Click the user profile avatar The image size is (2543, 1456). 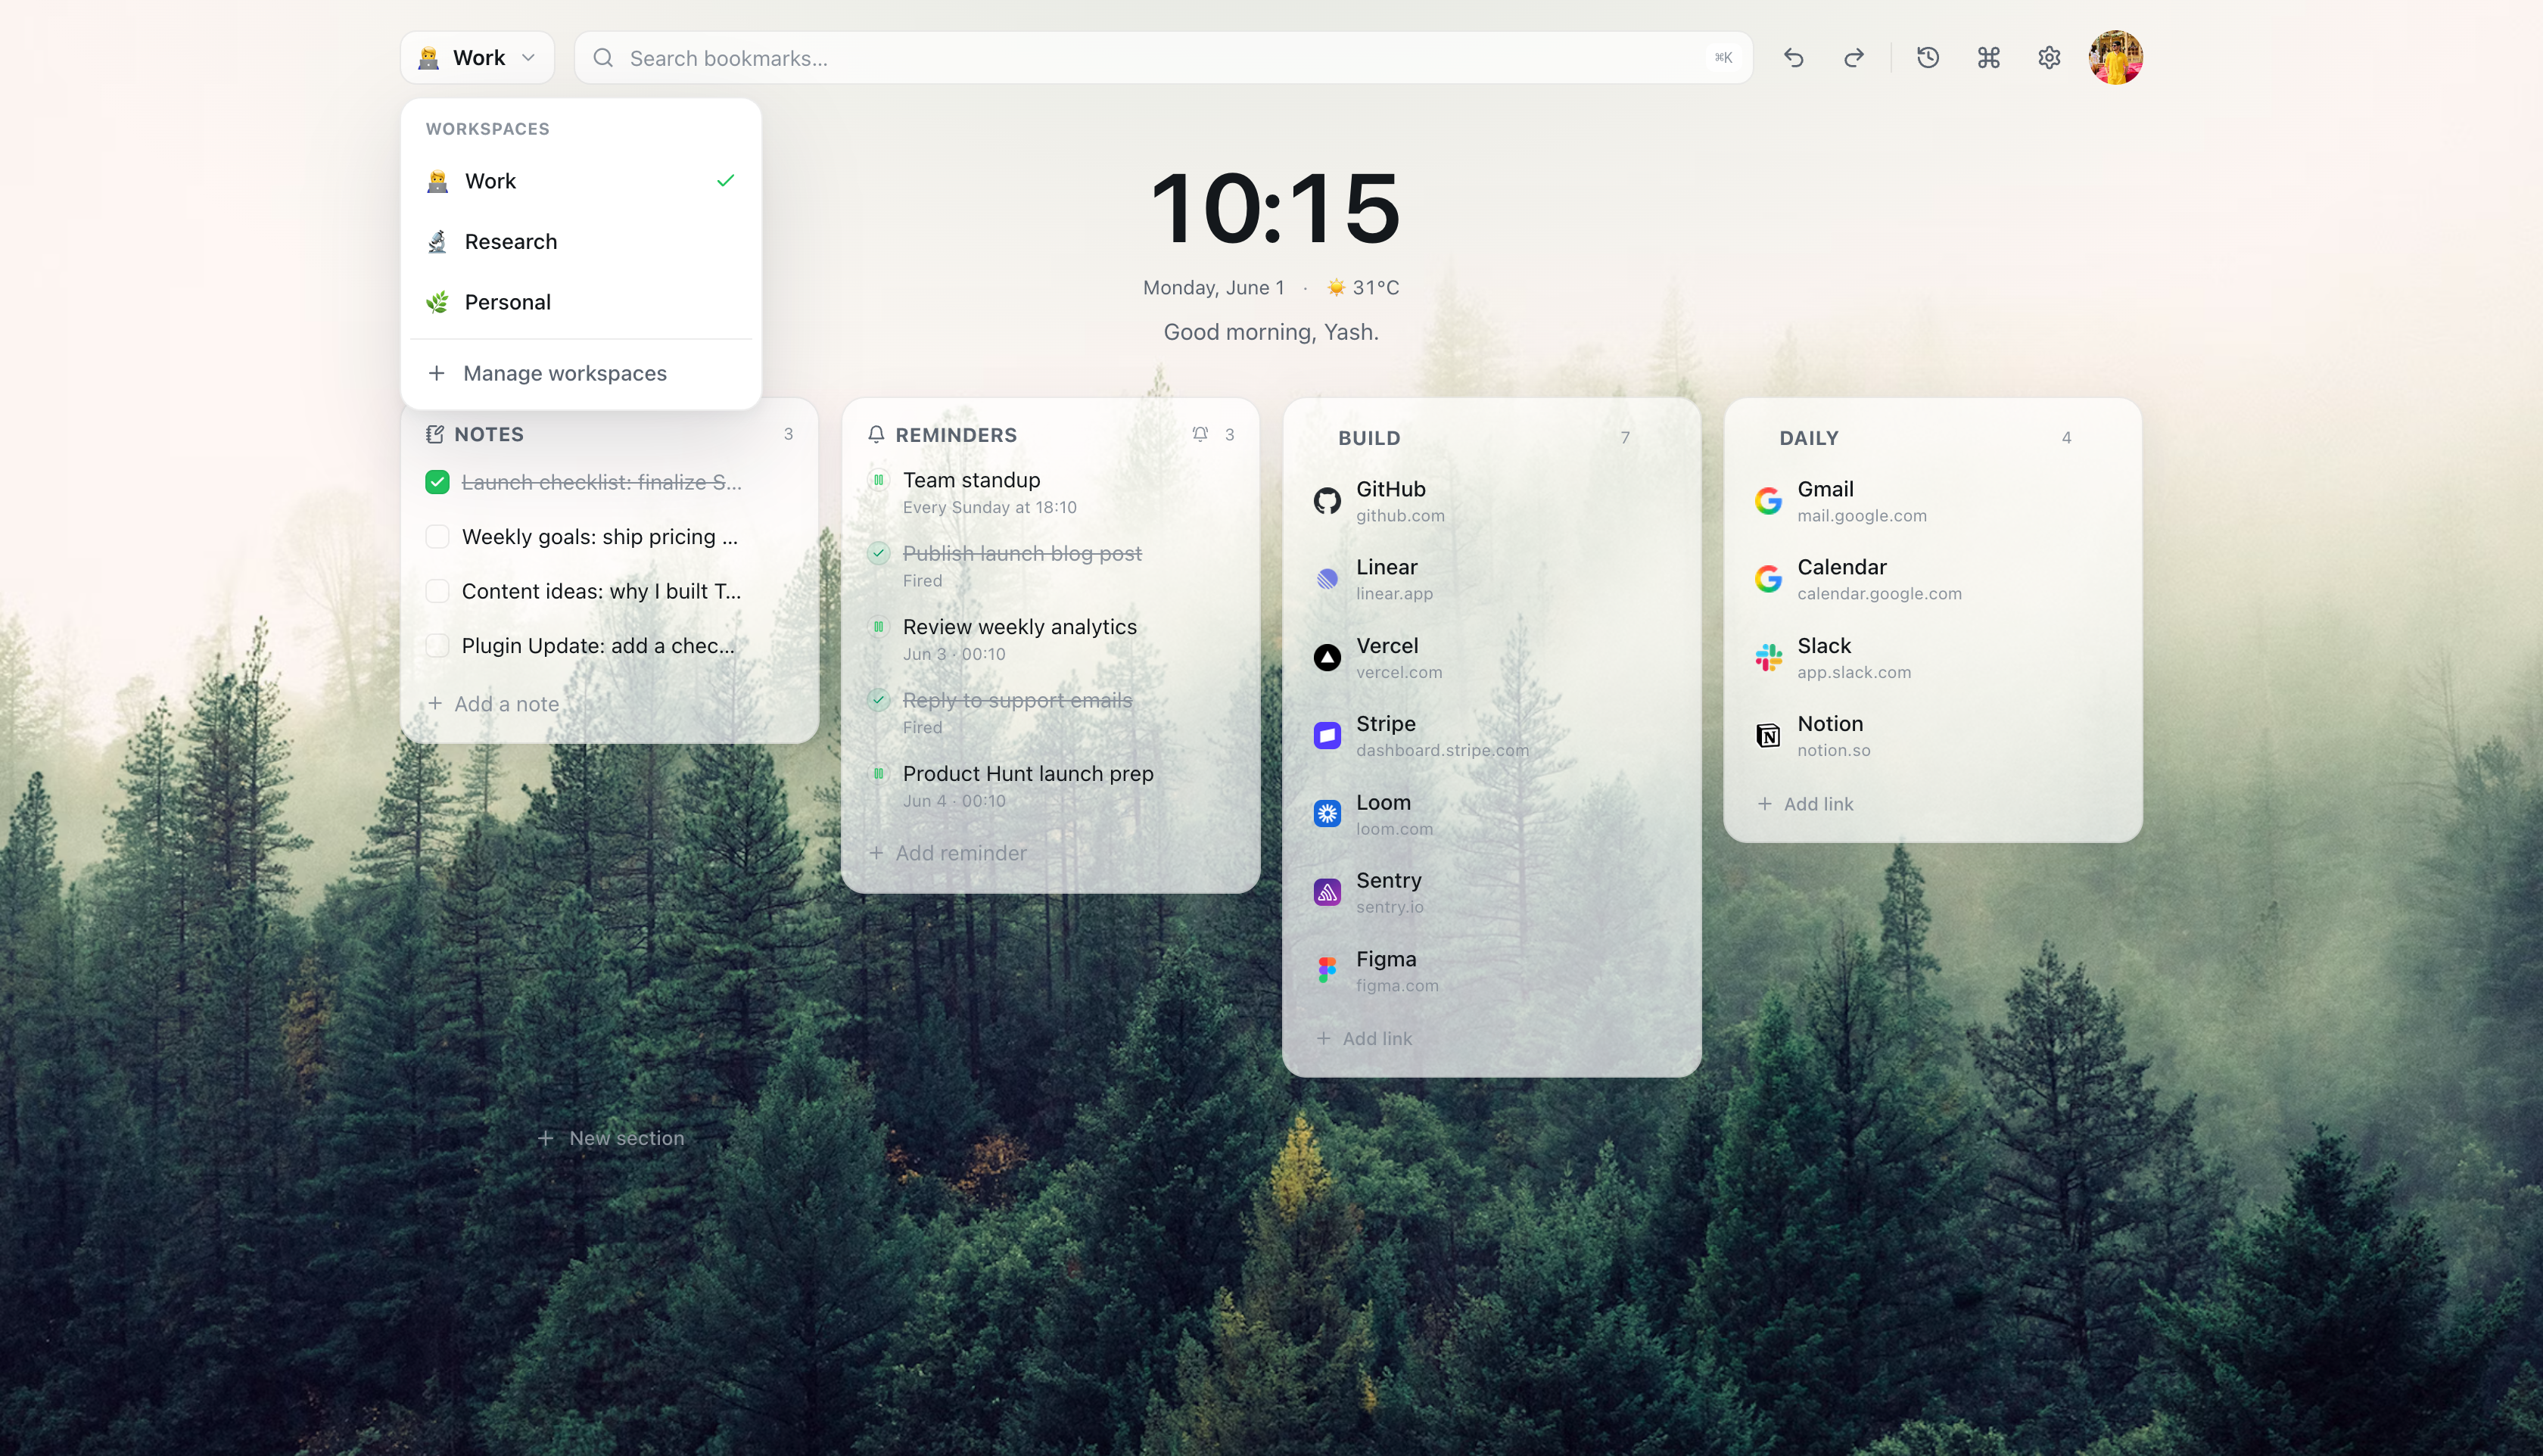point(2115,57)
